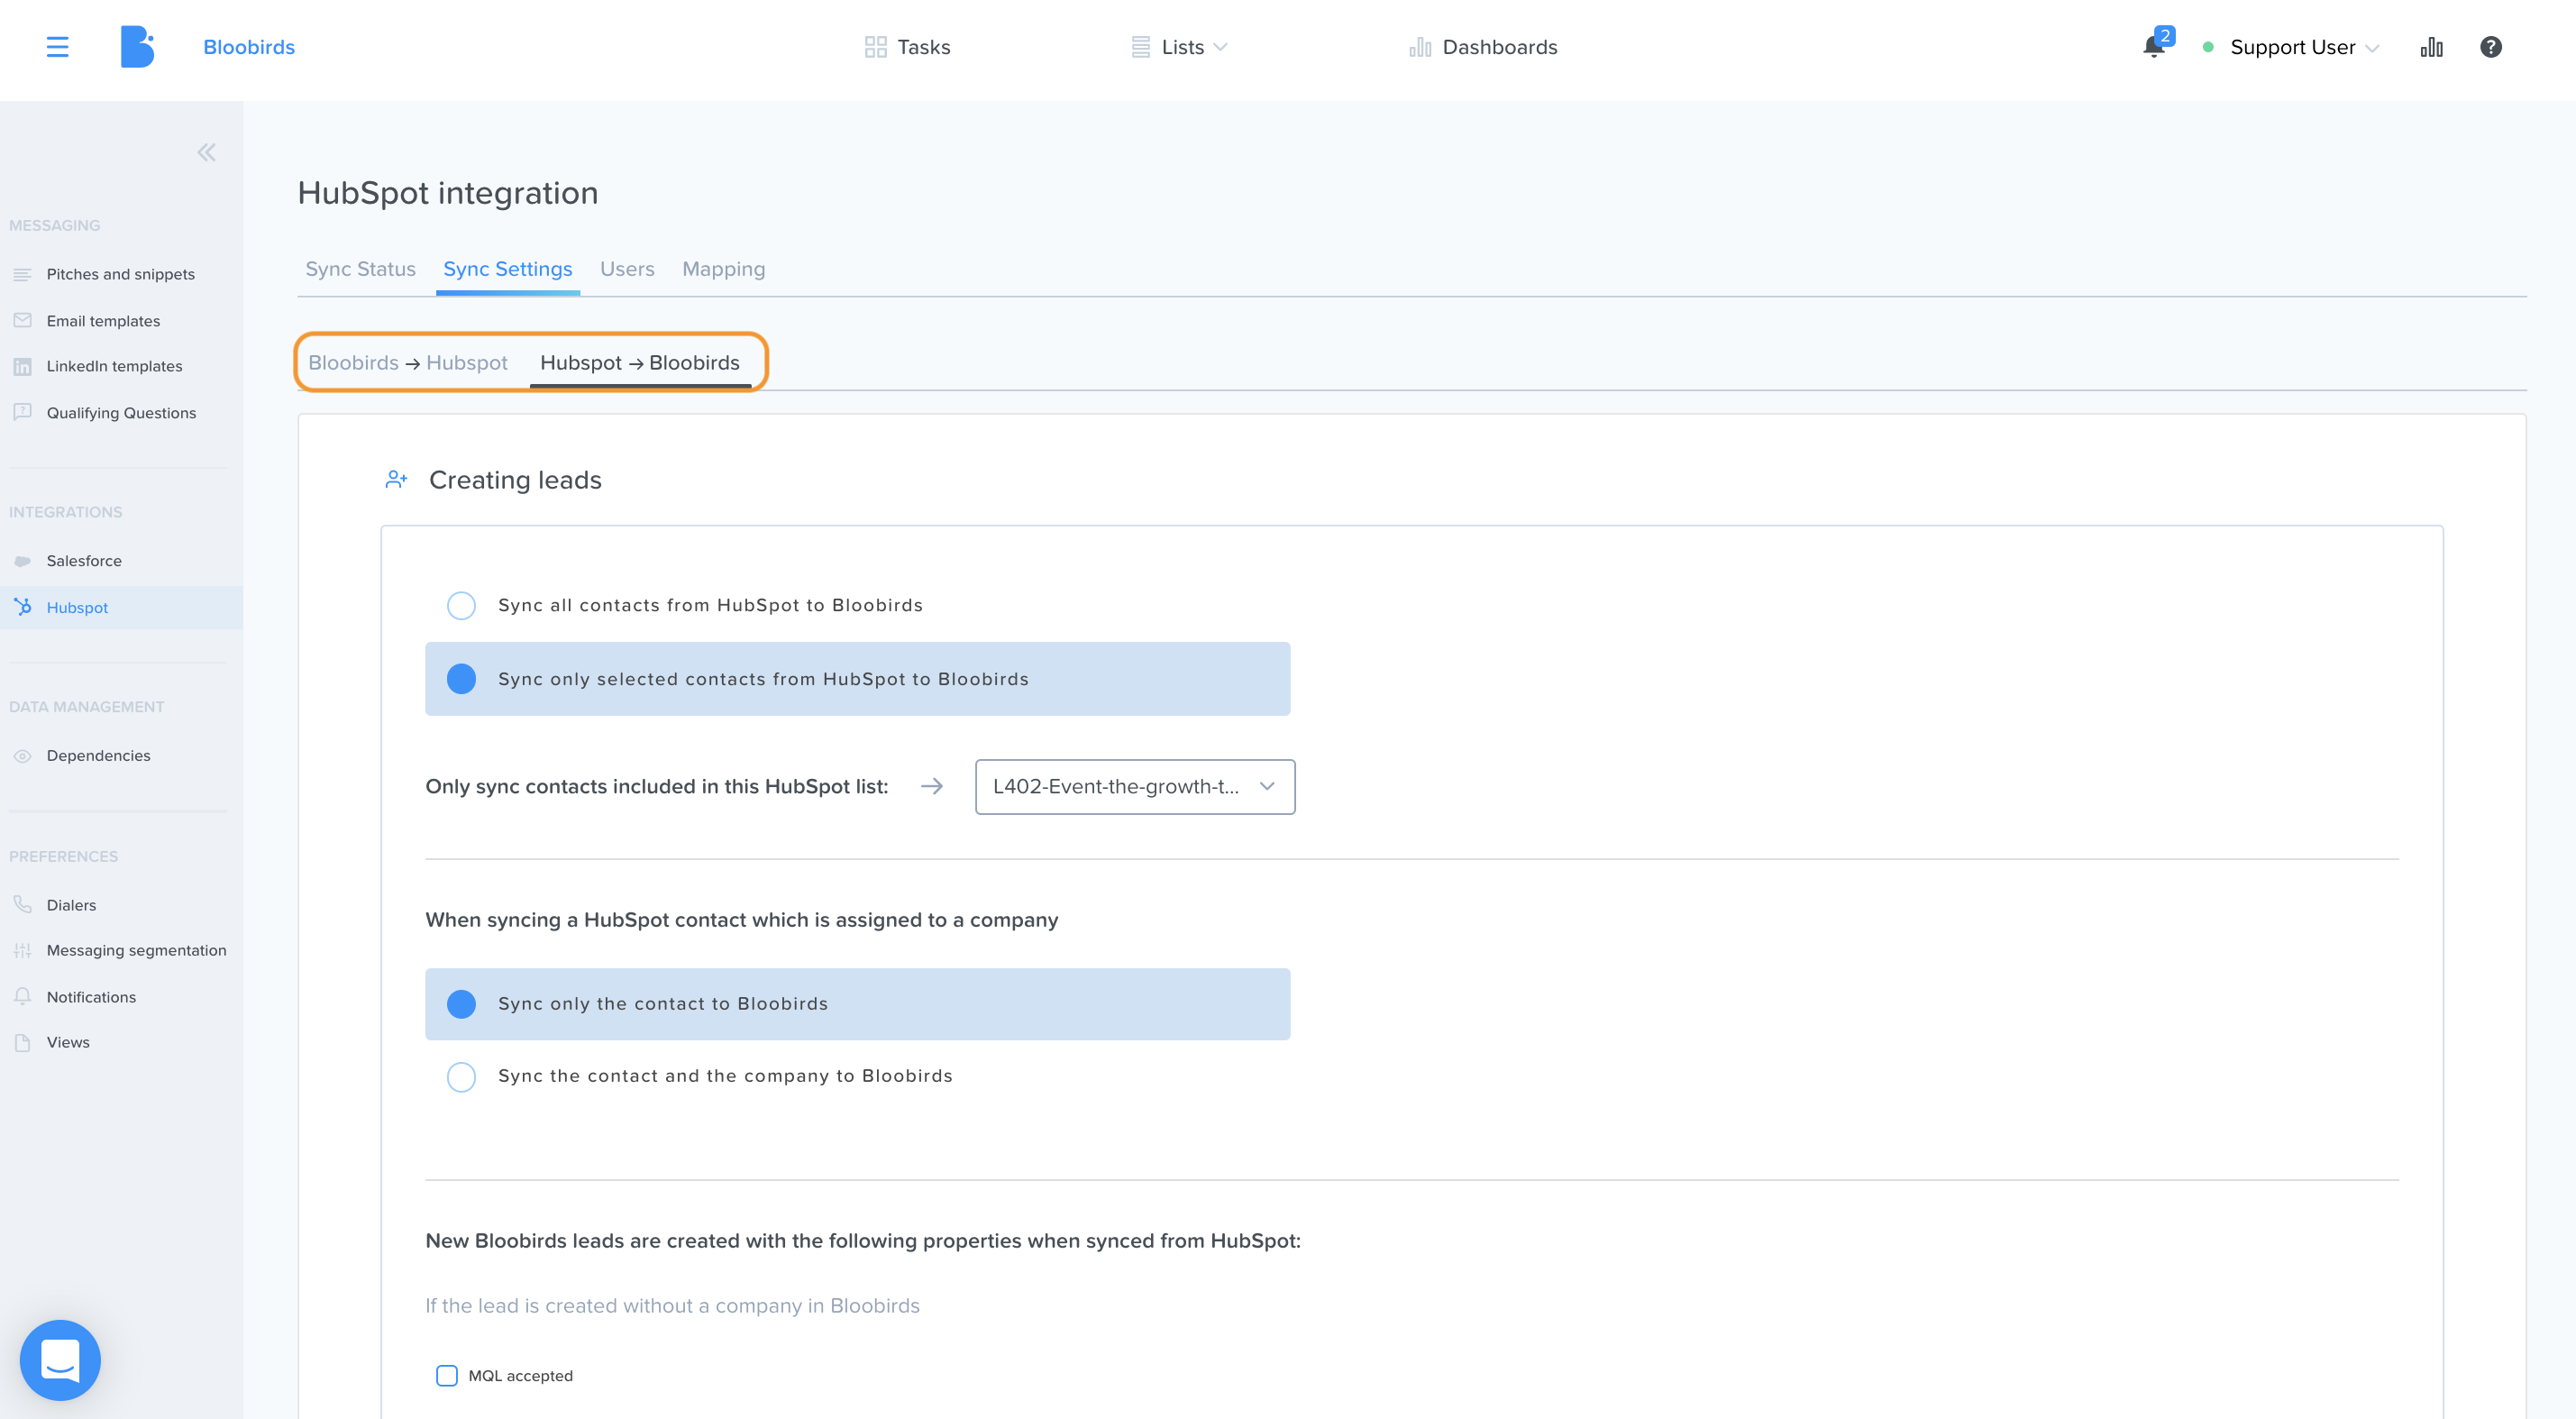Check the MQL accepted checkbox
The width and height of the screenshot is (2576, 1419).
(x=447, y=1376)
